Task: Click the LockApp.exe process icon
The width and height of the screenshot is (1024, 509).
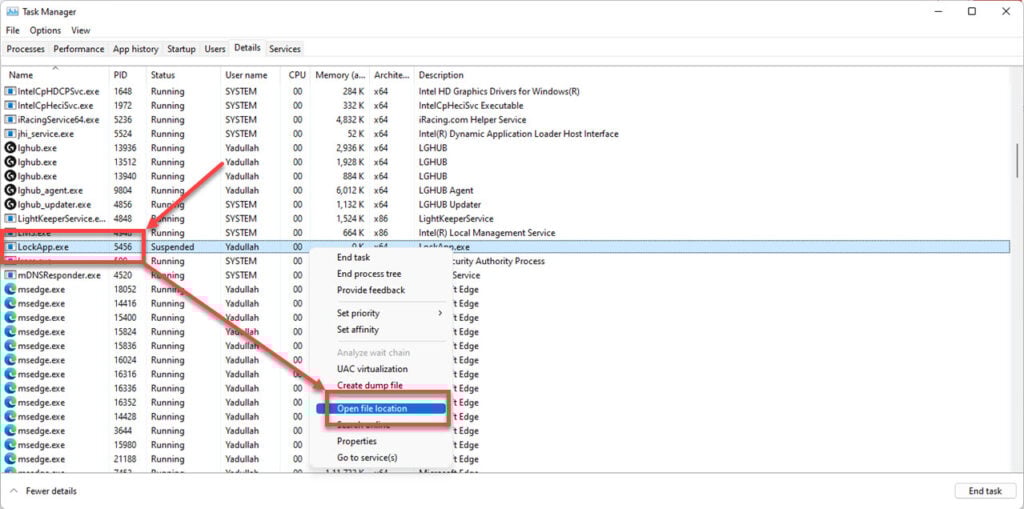Action: pos(10,247)
